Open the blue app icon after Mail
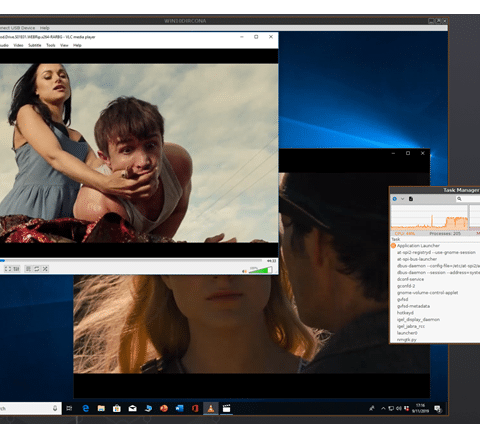480x440 pixels. point(148,408)
